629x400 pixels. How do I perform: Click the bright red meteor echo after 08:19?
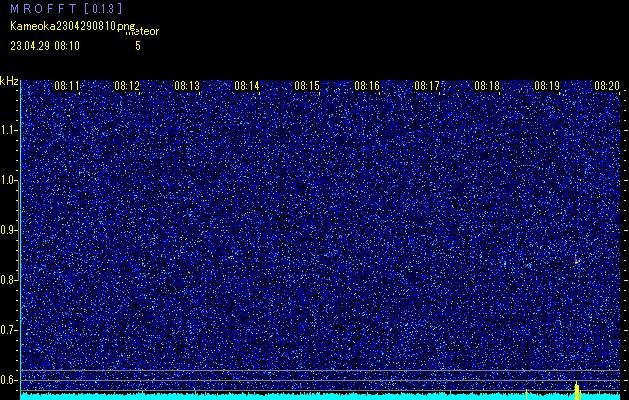click(576, 260)
